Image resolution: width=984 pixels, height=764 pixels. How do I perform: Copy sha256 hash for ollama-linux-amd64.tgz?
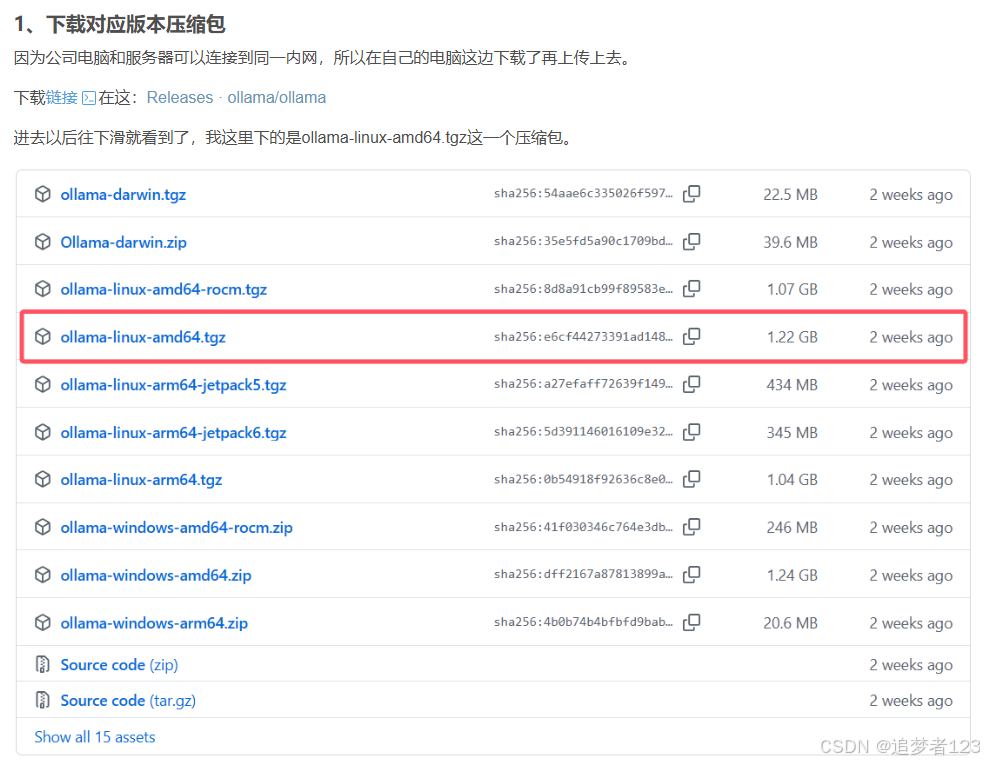[692, 336]
